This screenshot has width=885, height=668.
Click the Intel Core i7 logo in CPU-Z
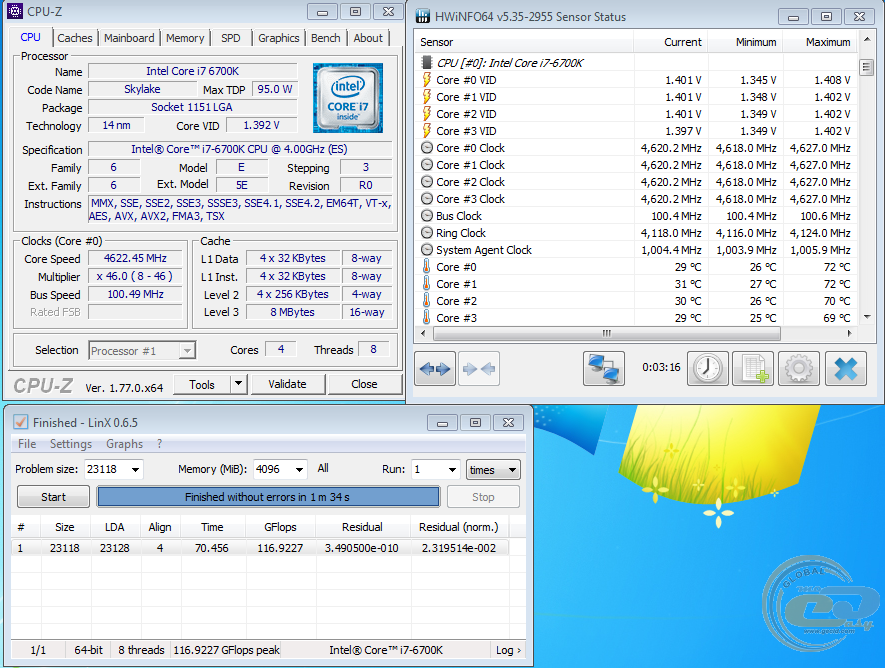(x=348, y=98)
